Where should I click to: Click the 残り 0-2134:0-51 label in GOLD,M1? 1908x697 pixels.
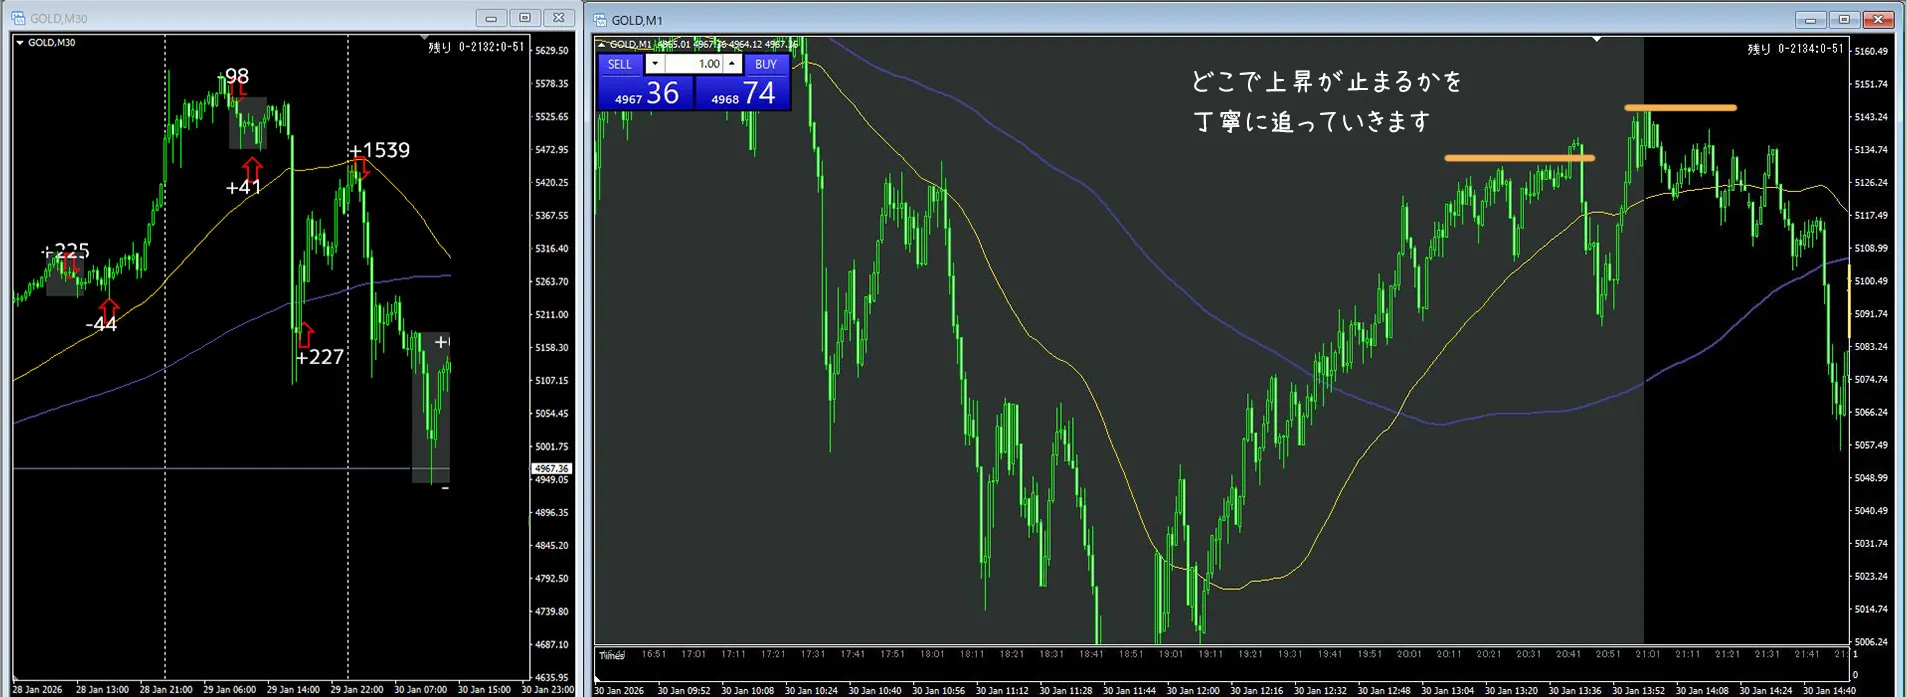1795,49
